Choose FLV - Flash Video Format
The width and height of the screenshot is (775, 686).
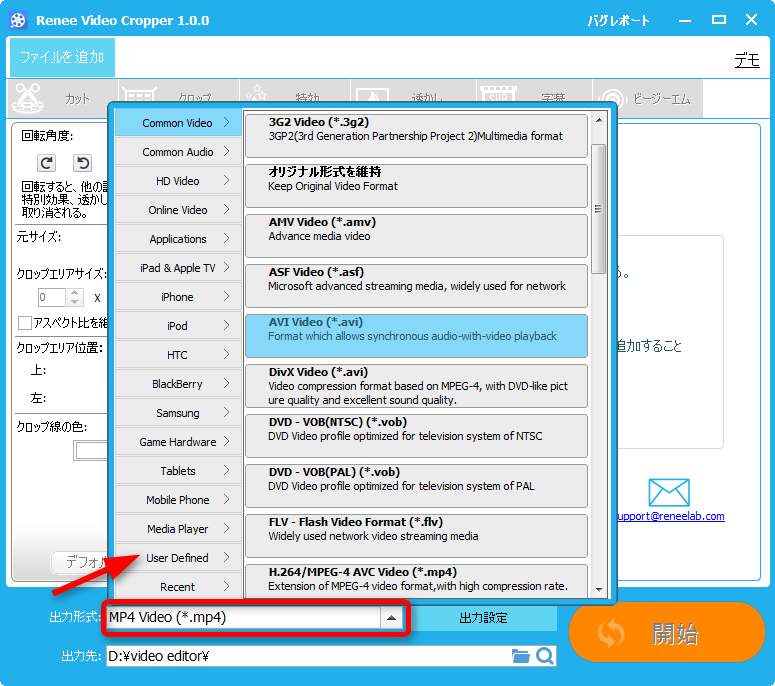[416, 535]
